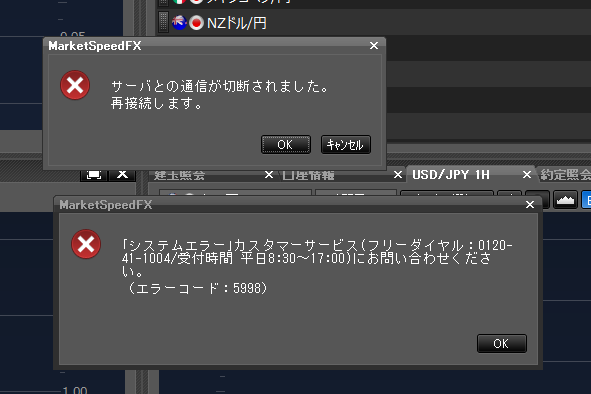The width and height of the screenshot is (591, 394).
Task: Click the New Zealand flag icon
Action: tap(179, 23)
